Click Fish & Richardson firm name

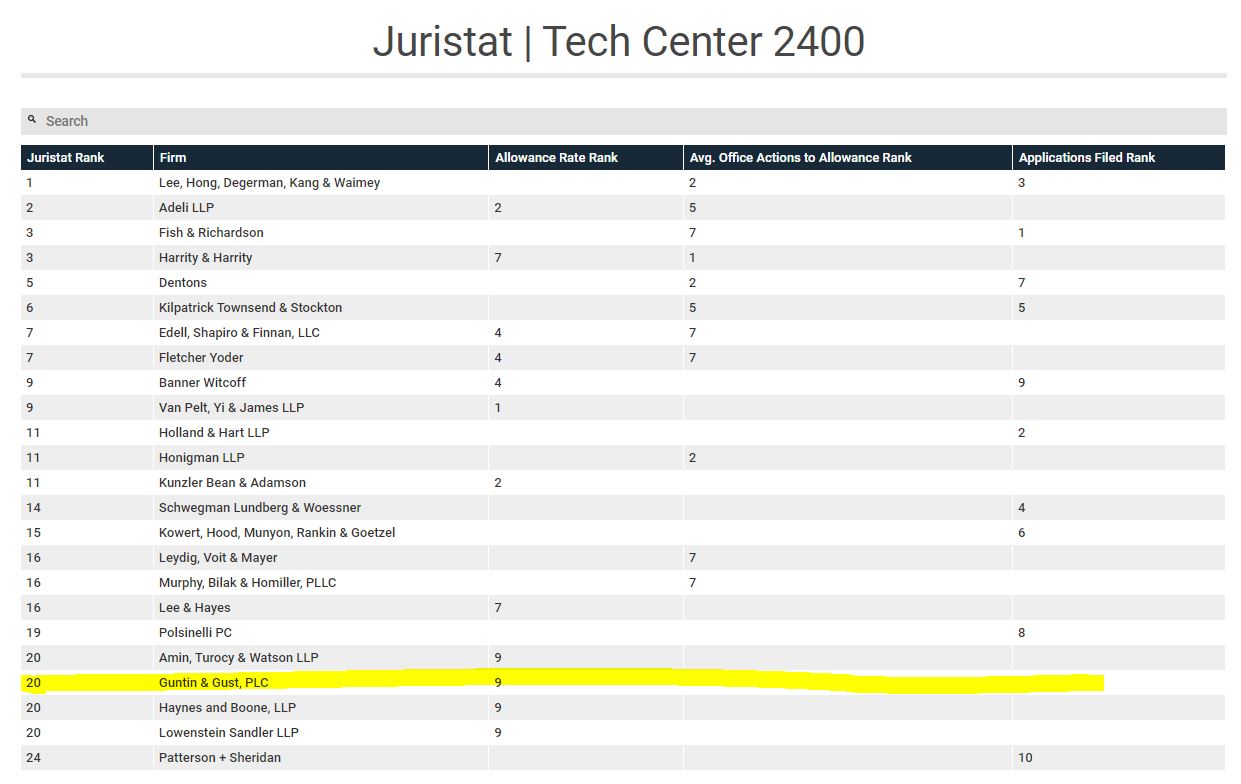[211, 233]
